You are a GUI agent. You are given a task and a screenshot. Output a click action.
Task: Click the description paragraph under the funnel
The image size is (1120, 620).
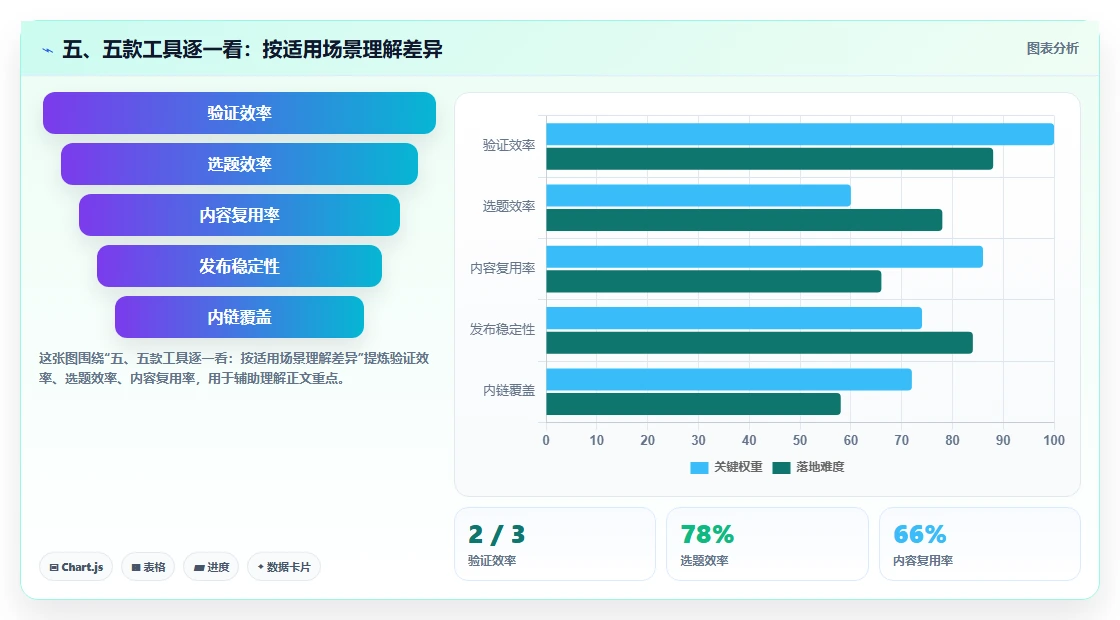point(234,369)
